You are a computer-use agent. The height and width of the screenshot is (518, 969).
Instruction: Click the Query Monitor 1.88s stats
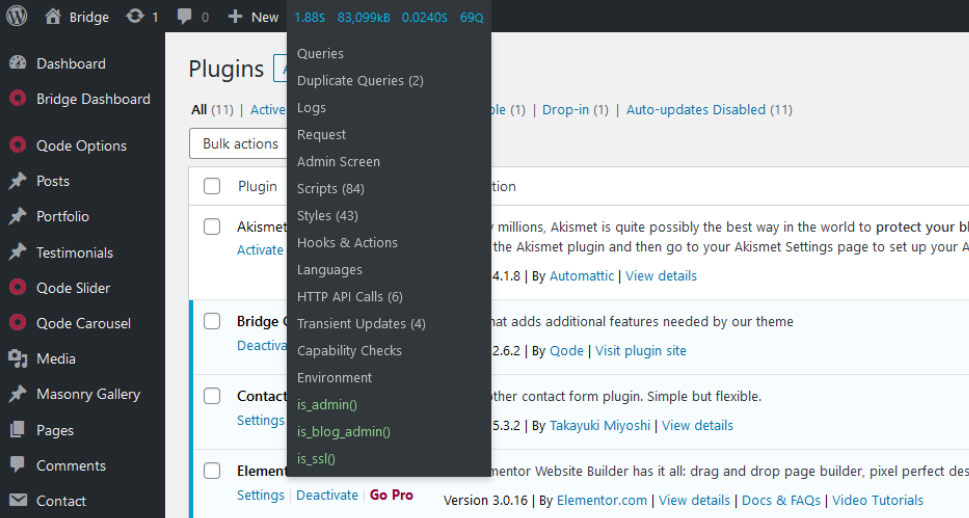point(310,17)
